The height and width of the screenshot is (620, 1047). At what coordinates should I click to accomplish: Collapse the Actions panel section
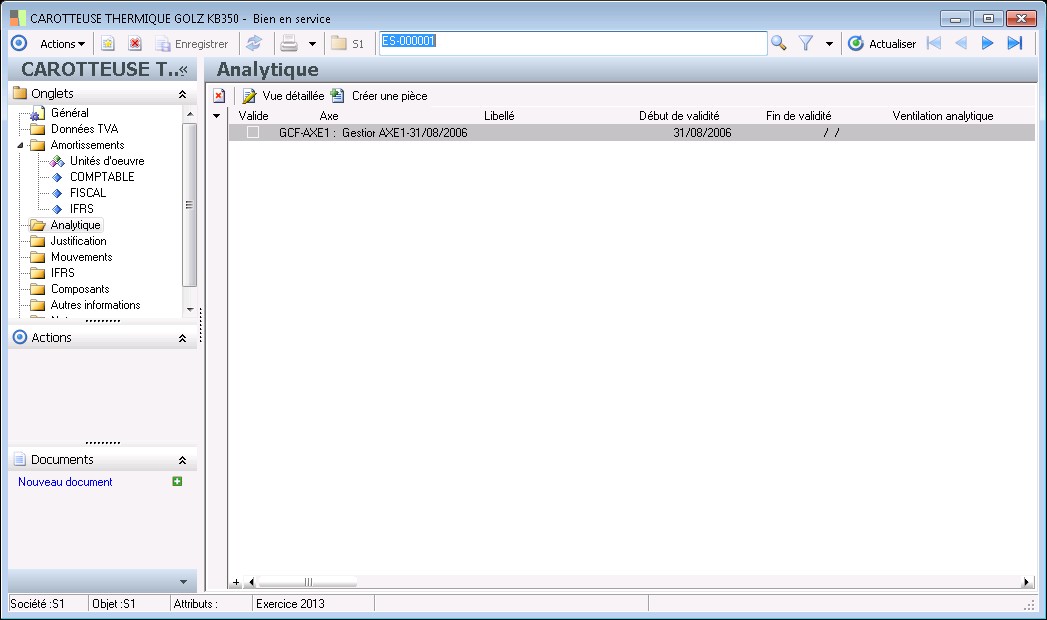point(182,338)
